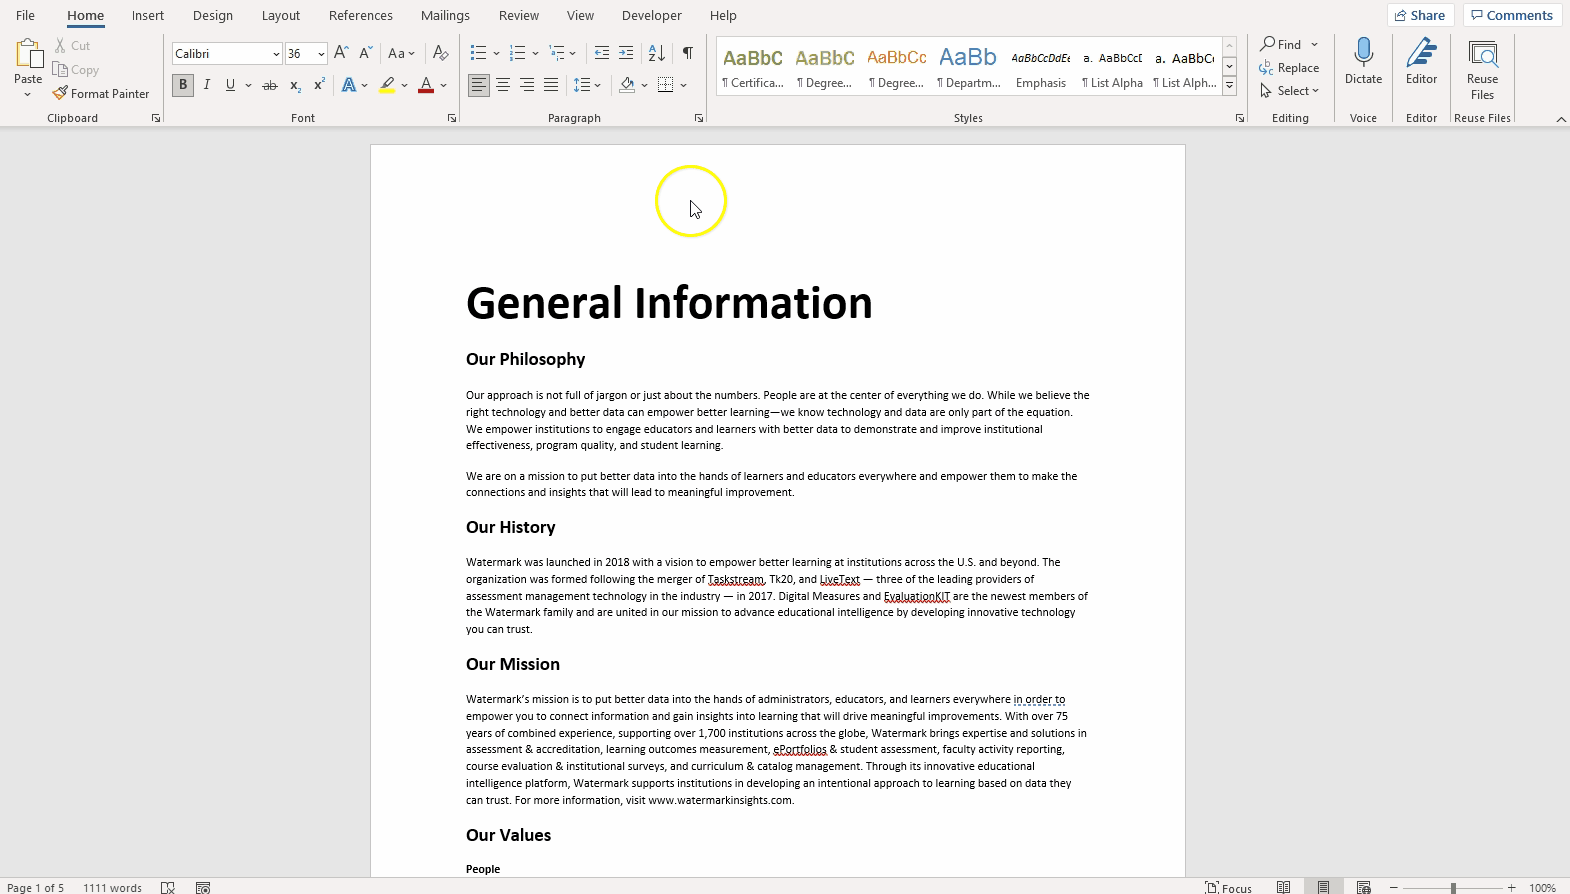Image resolution: width=1570 pixels, height=894 pixels.
Task: Clear all formatting from the selection
Action: [440, 53]
